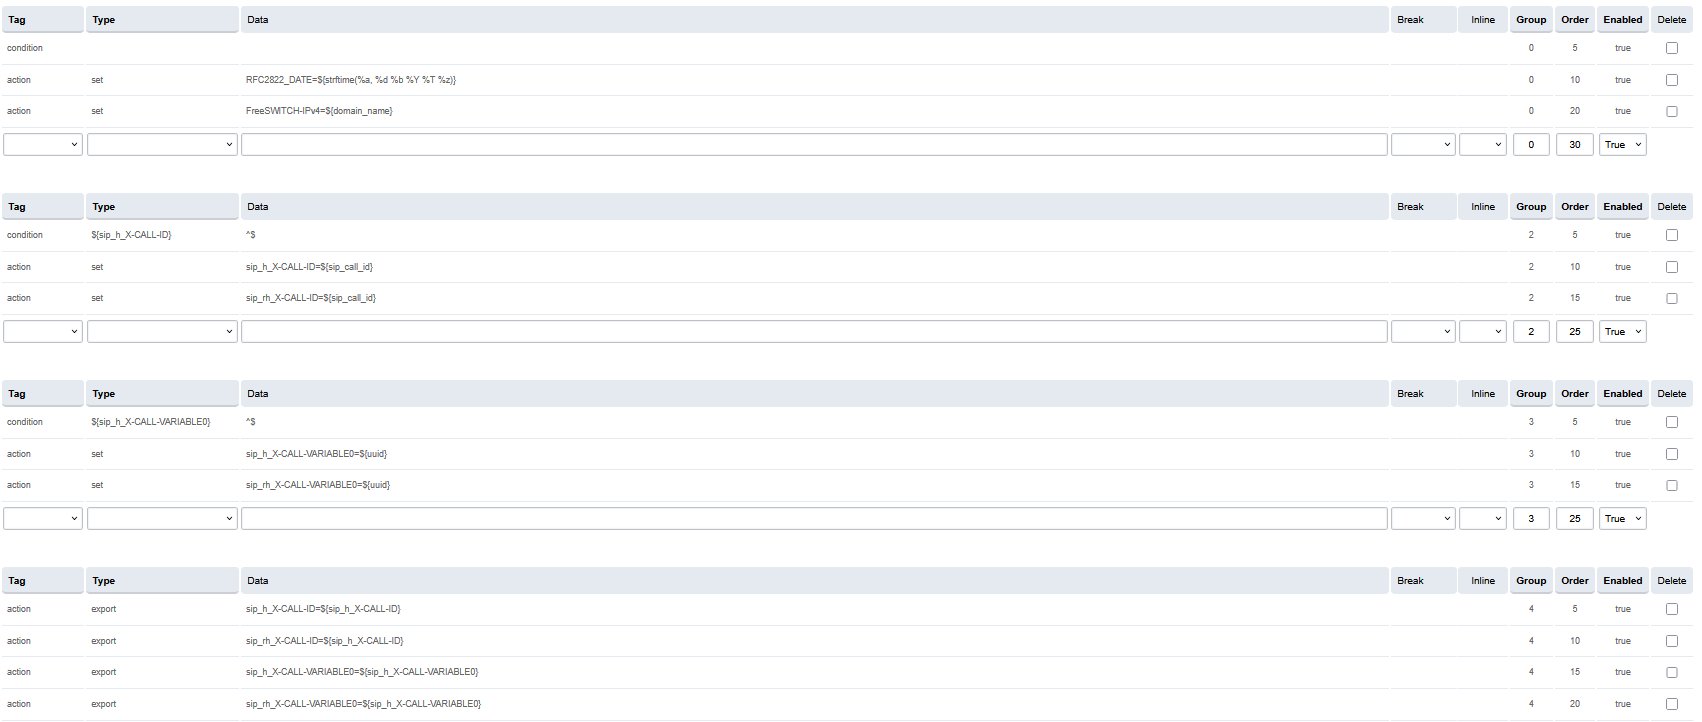Open the Break dropdown in the group 3 new row
Image resolution: width=1702 pixels, height=722 pixels.
[1422, 518]
